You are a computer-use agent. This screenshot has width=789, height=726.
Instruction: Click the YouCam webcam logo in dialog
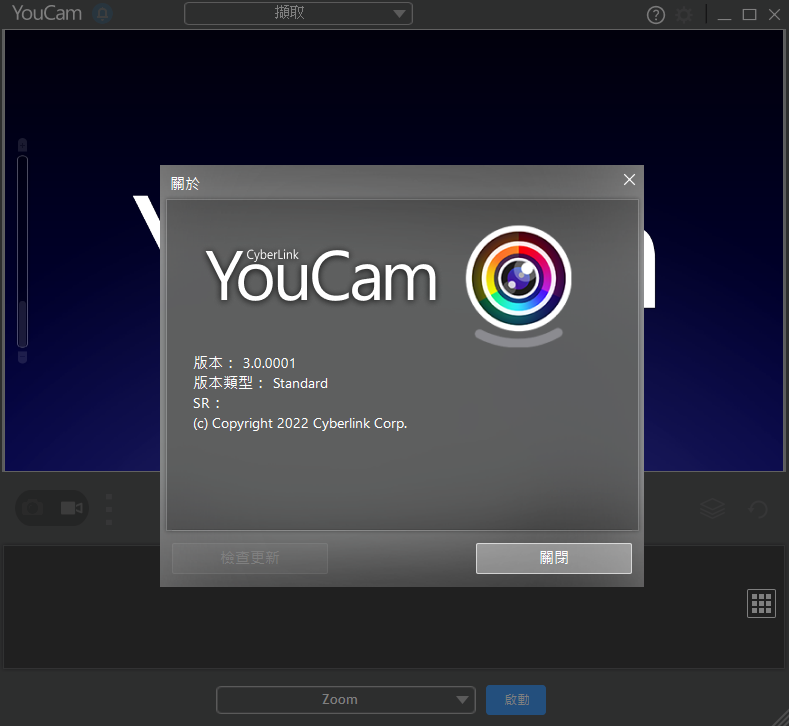coord(518,285)
